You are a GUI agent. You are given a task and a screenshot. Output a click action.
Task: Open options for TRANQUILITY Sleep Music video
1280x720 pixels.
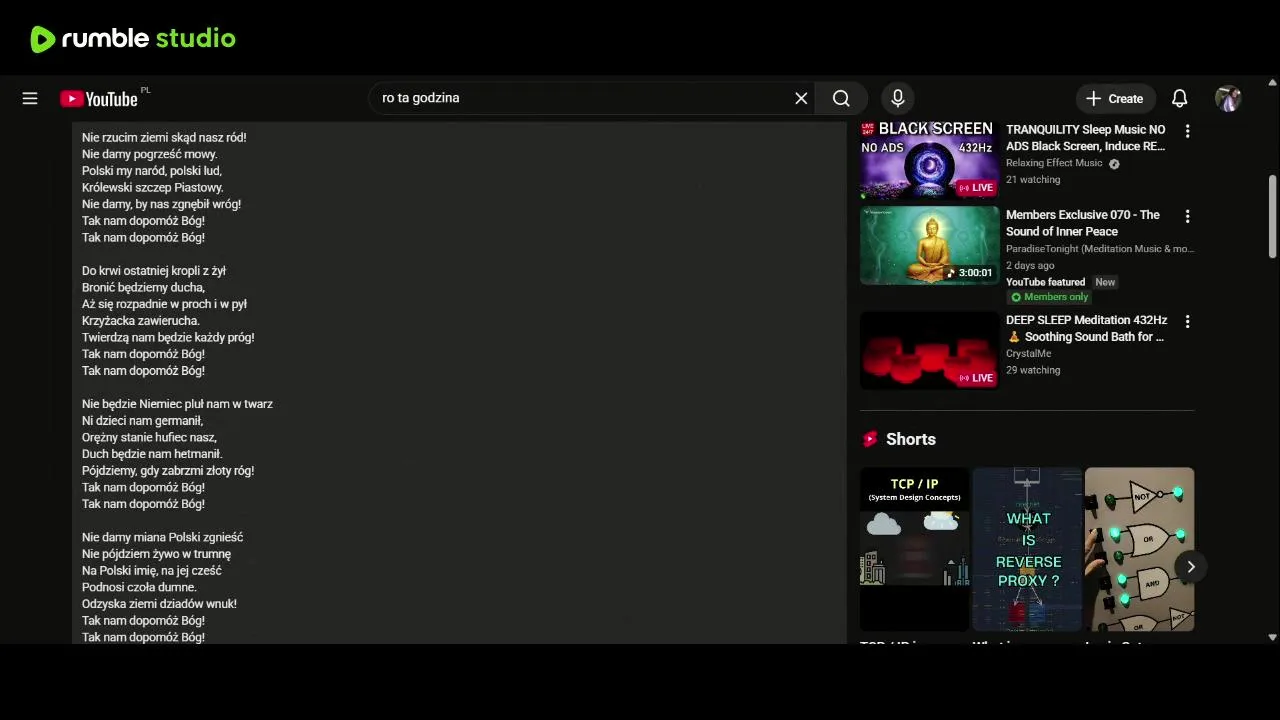click(x=1187, y=131)
